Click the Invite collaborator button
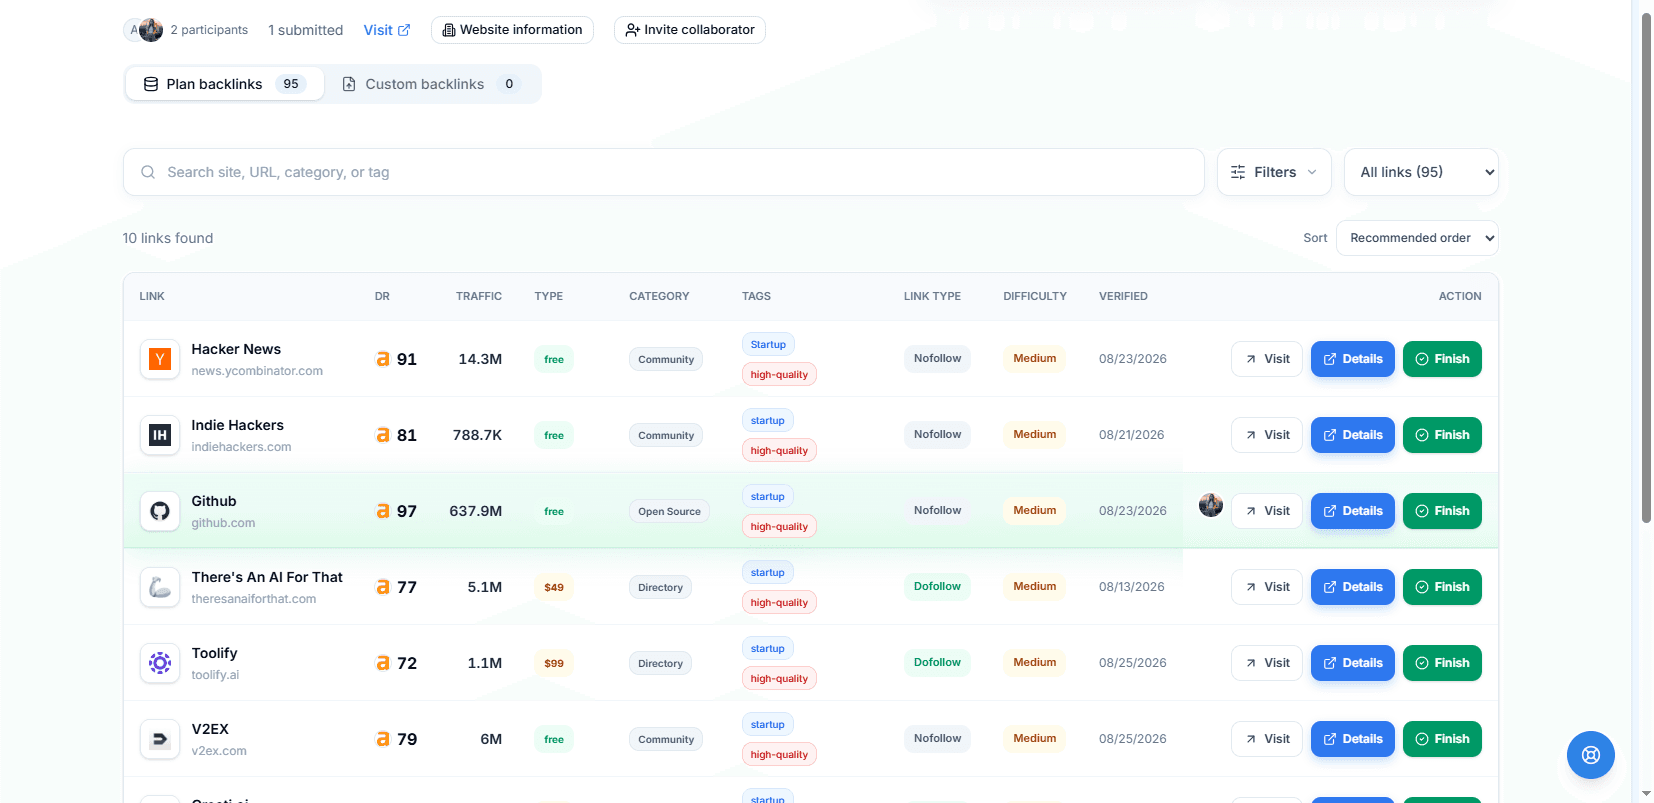1654x803 pixels. (690, 30)
